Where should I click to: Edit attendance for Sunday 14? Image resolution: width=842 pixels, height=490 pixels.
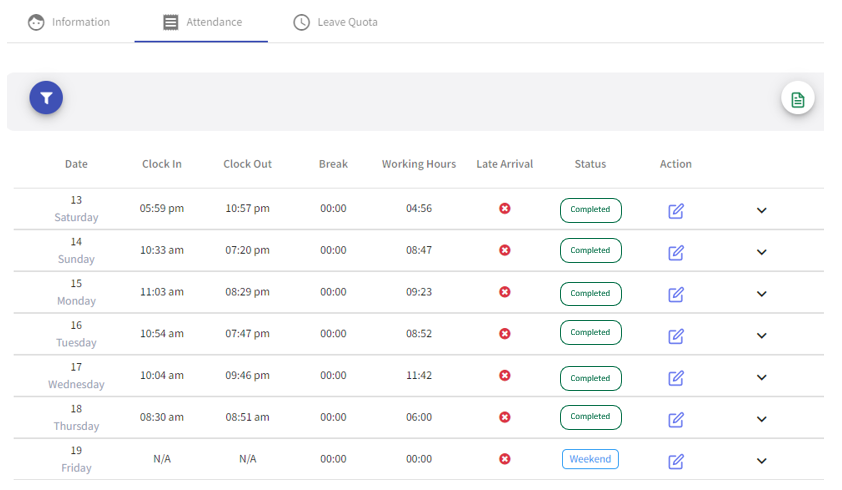tap(676, 253)
